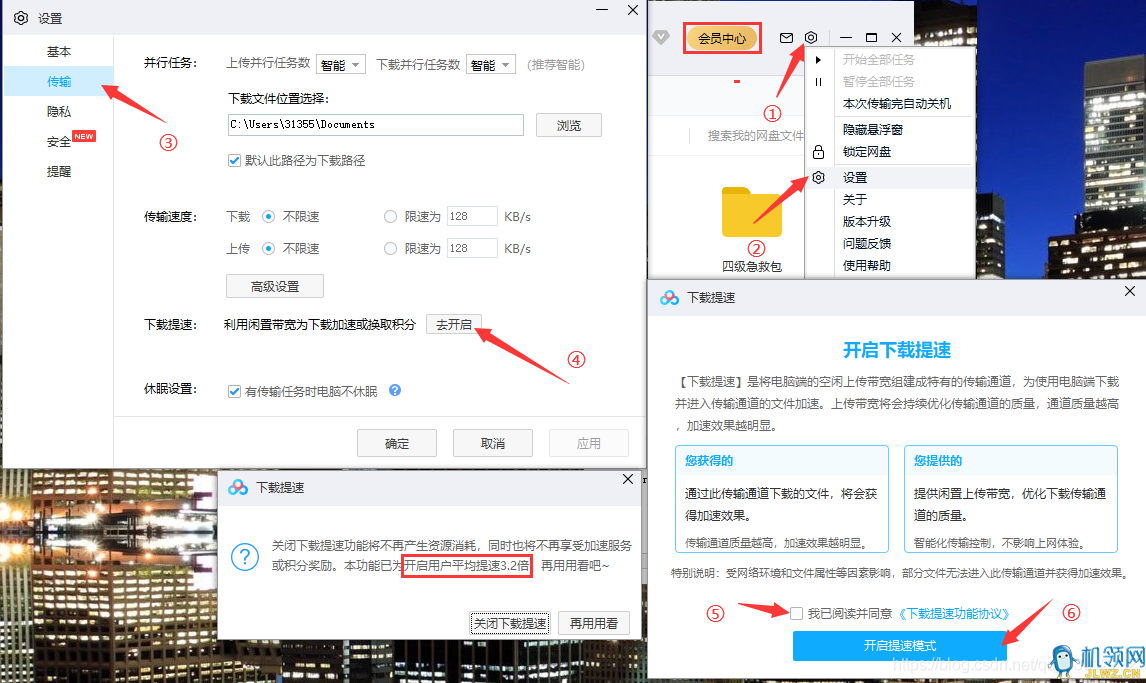Click the settings gear icon in Netdisk titlebar
This screenshot has height=683, width=1146.
point(811,37)
